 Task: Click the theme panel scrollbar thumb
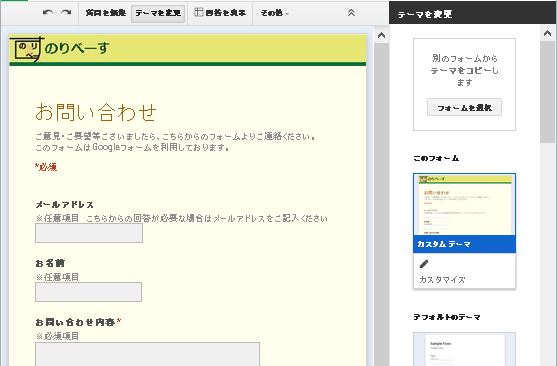547,92
